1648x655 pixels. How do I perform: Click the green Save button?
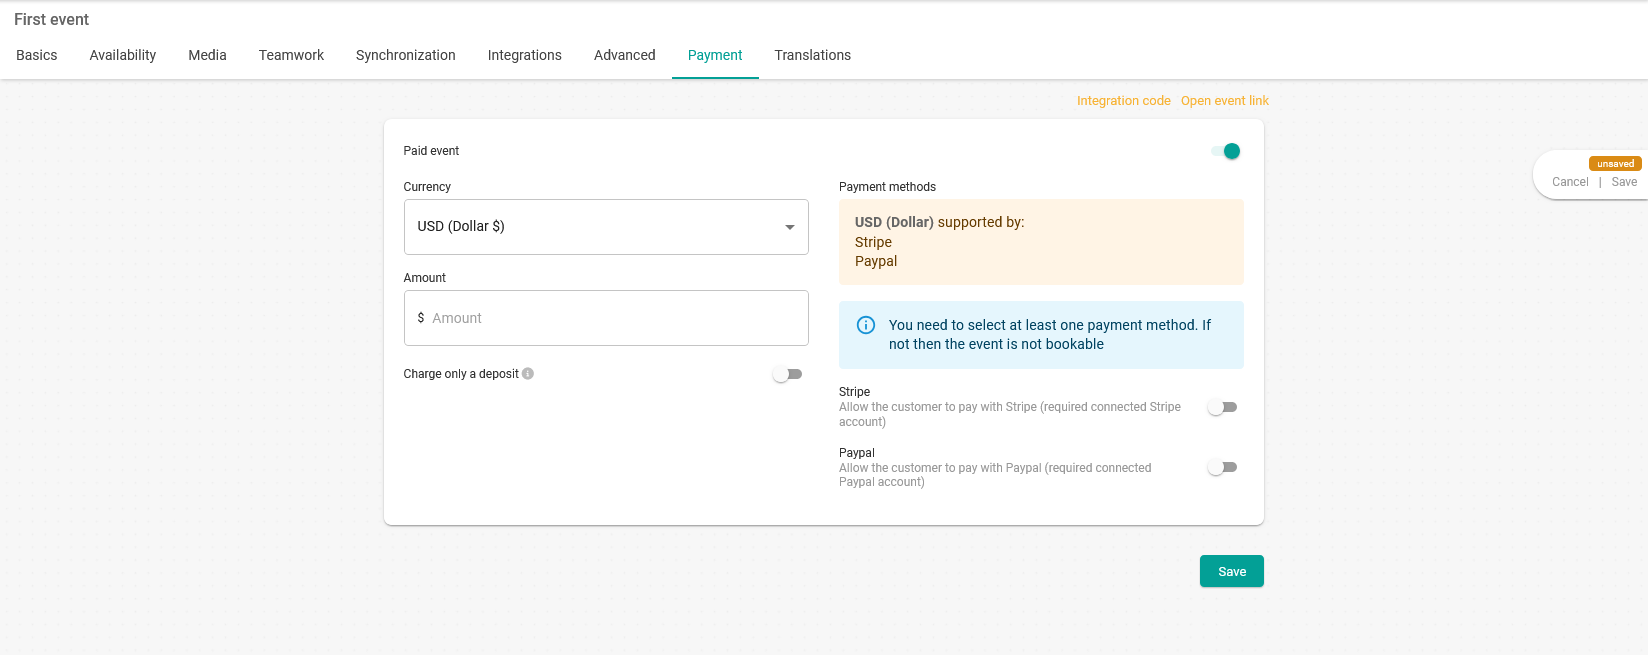1231,571
